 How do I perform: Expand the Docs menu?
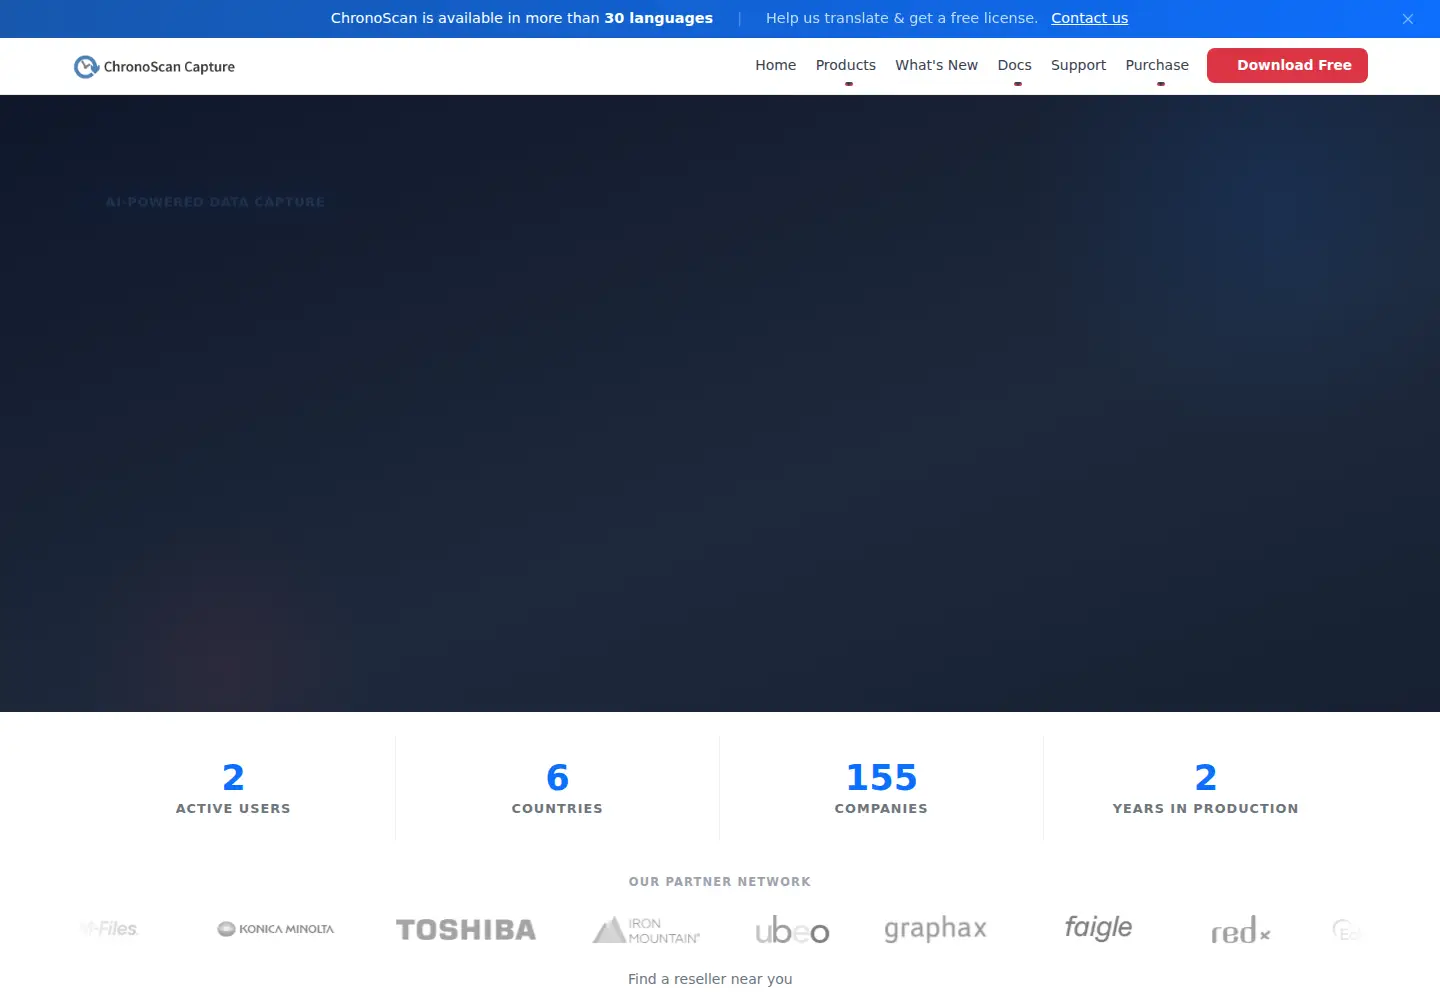pyautogui.click(x=1014, y=65)
